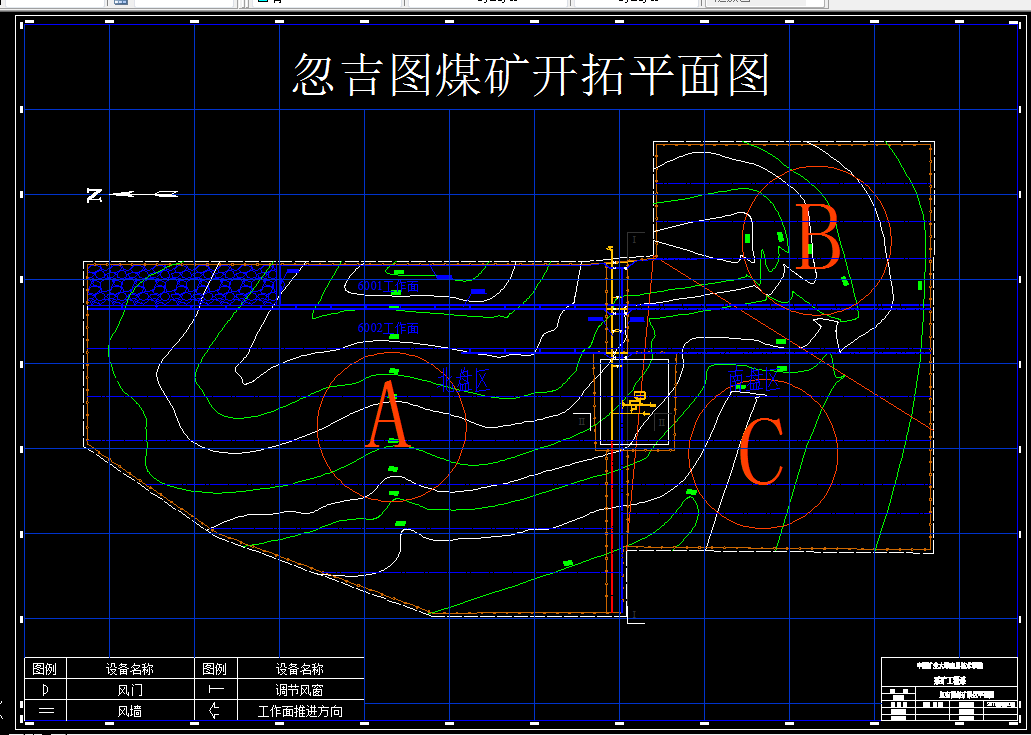Select the 风门 D-shaped legend symbol
This screenshot has width=1031, height=735.
pos(45,690)
